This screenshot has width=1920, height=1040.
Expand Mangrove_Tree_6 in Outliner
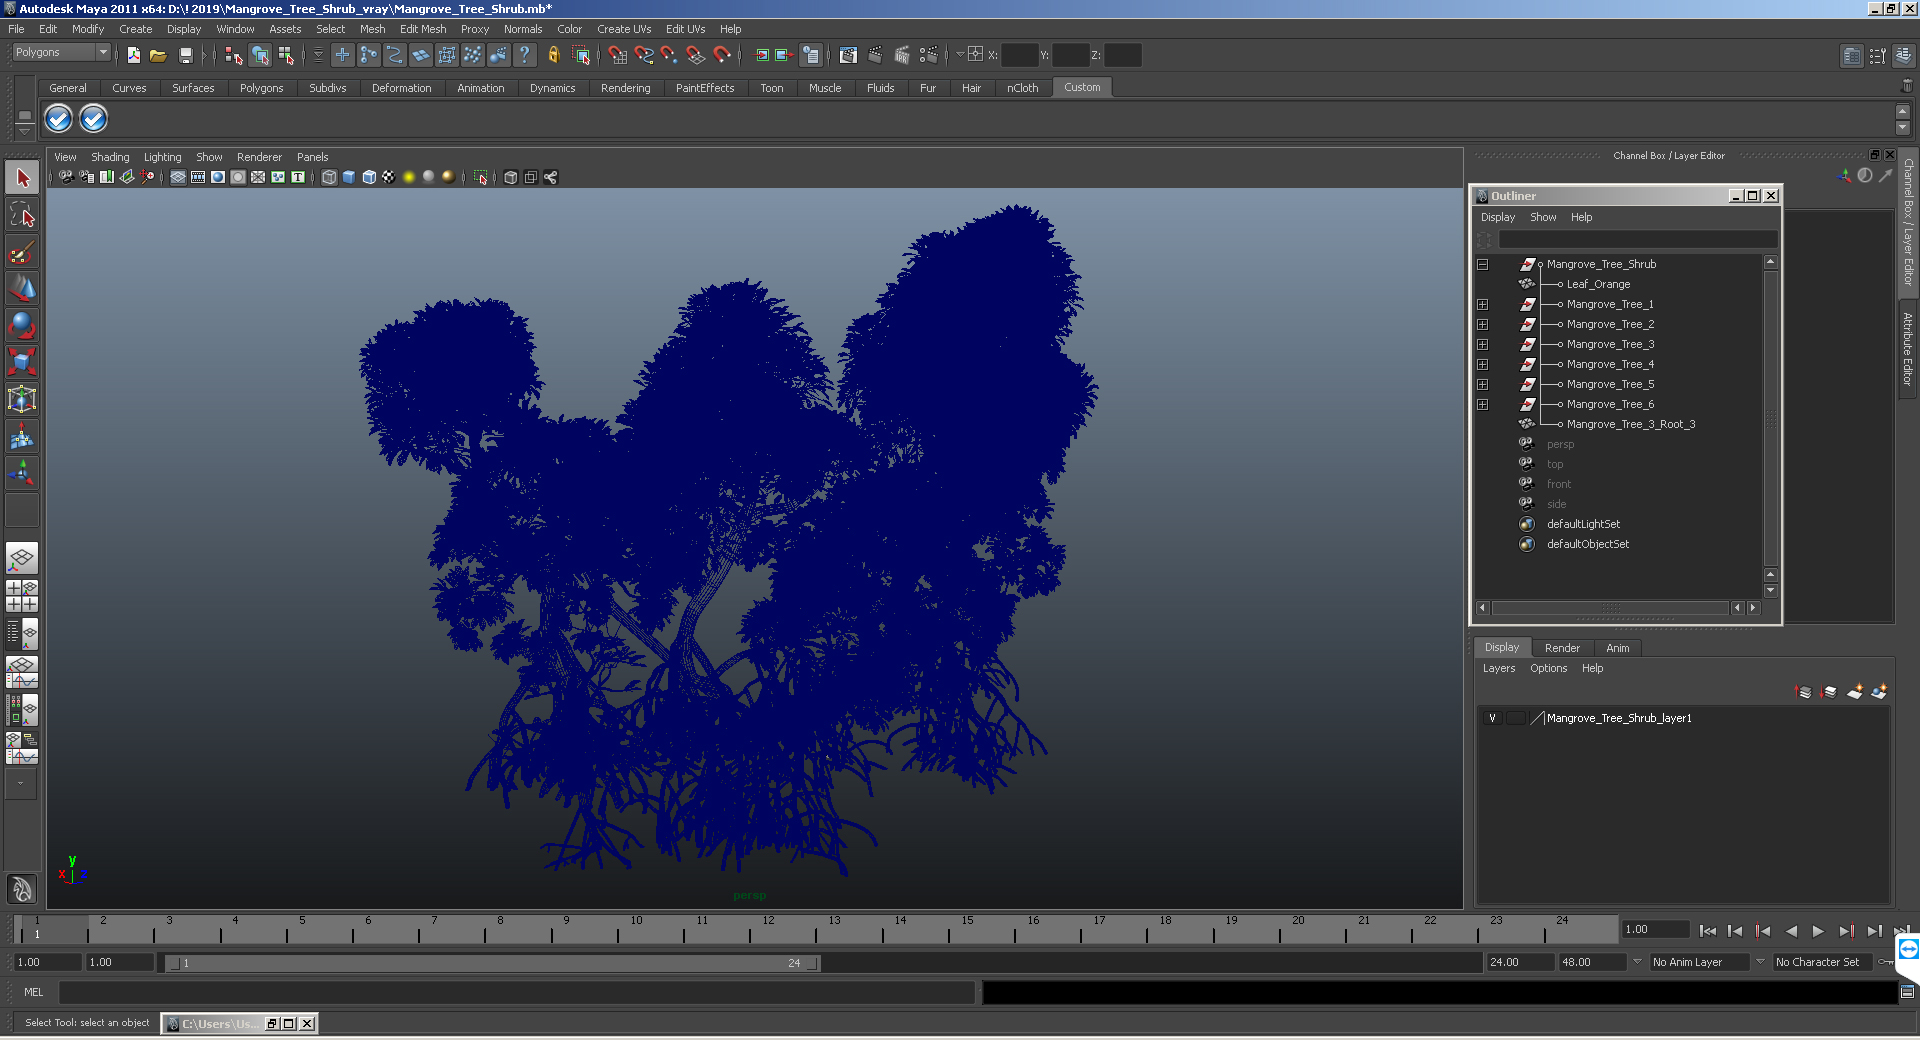coord(1482,404)
